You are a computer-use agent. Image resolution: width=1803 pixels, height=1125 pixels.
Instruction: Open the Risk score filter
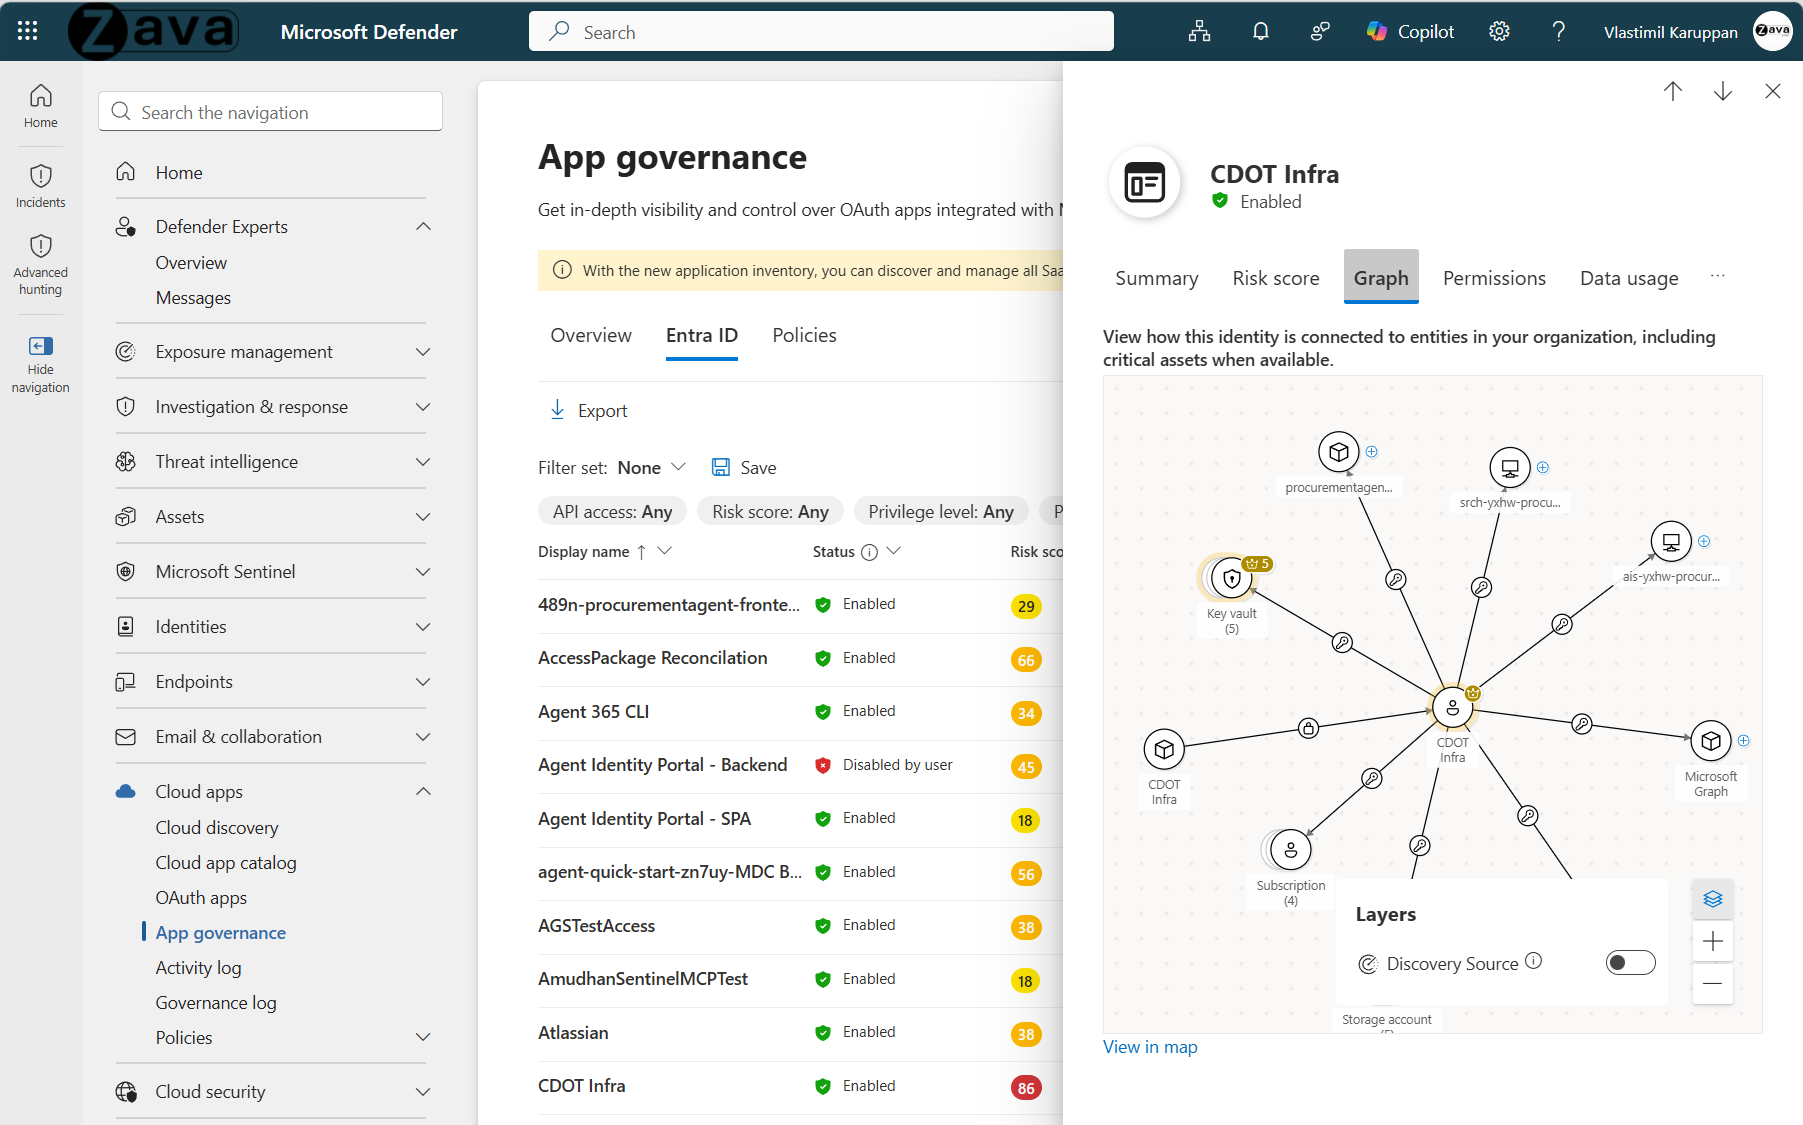(770, 512)
